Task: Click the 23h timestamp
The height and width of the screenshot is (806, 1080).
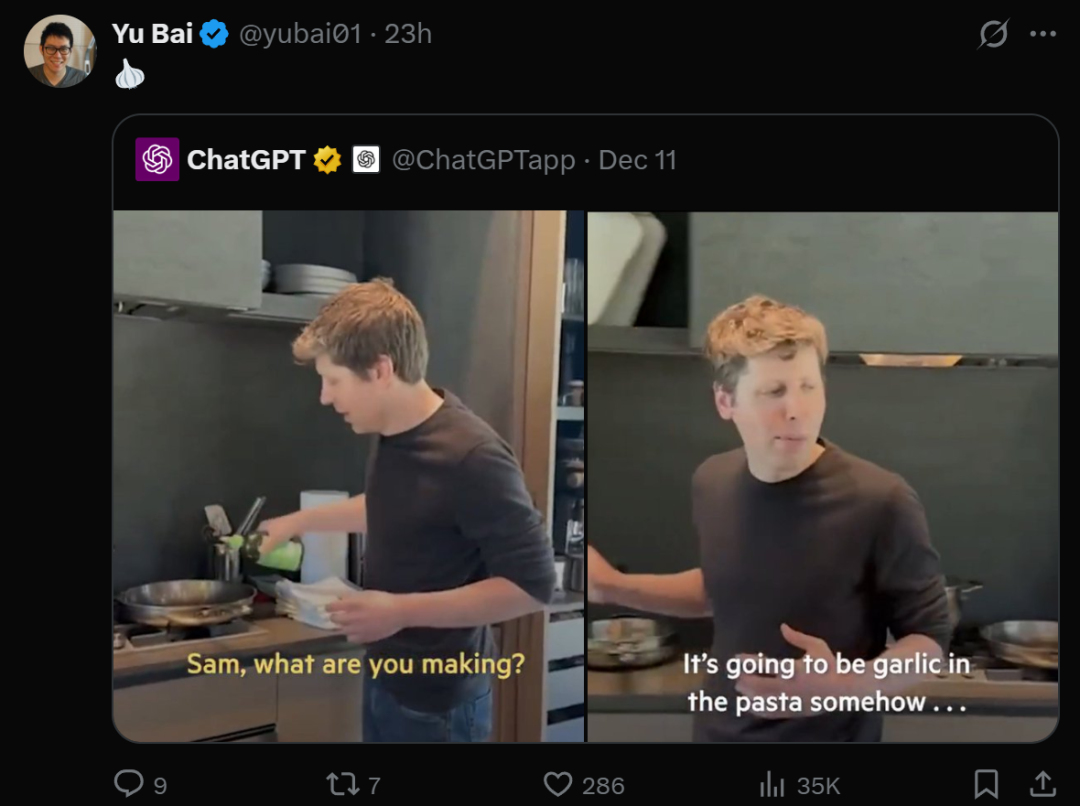Action: pyautogui.click(x=408, y=34)
